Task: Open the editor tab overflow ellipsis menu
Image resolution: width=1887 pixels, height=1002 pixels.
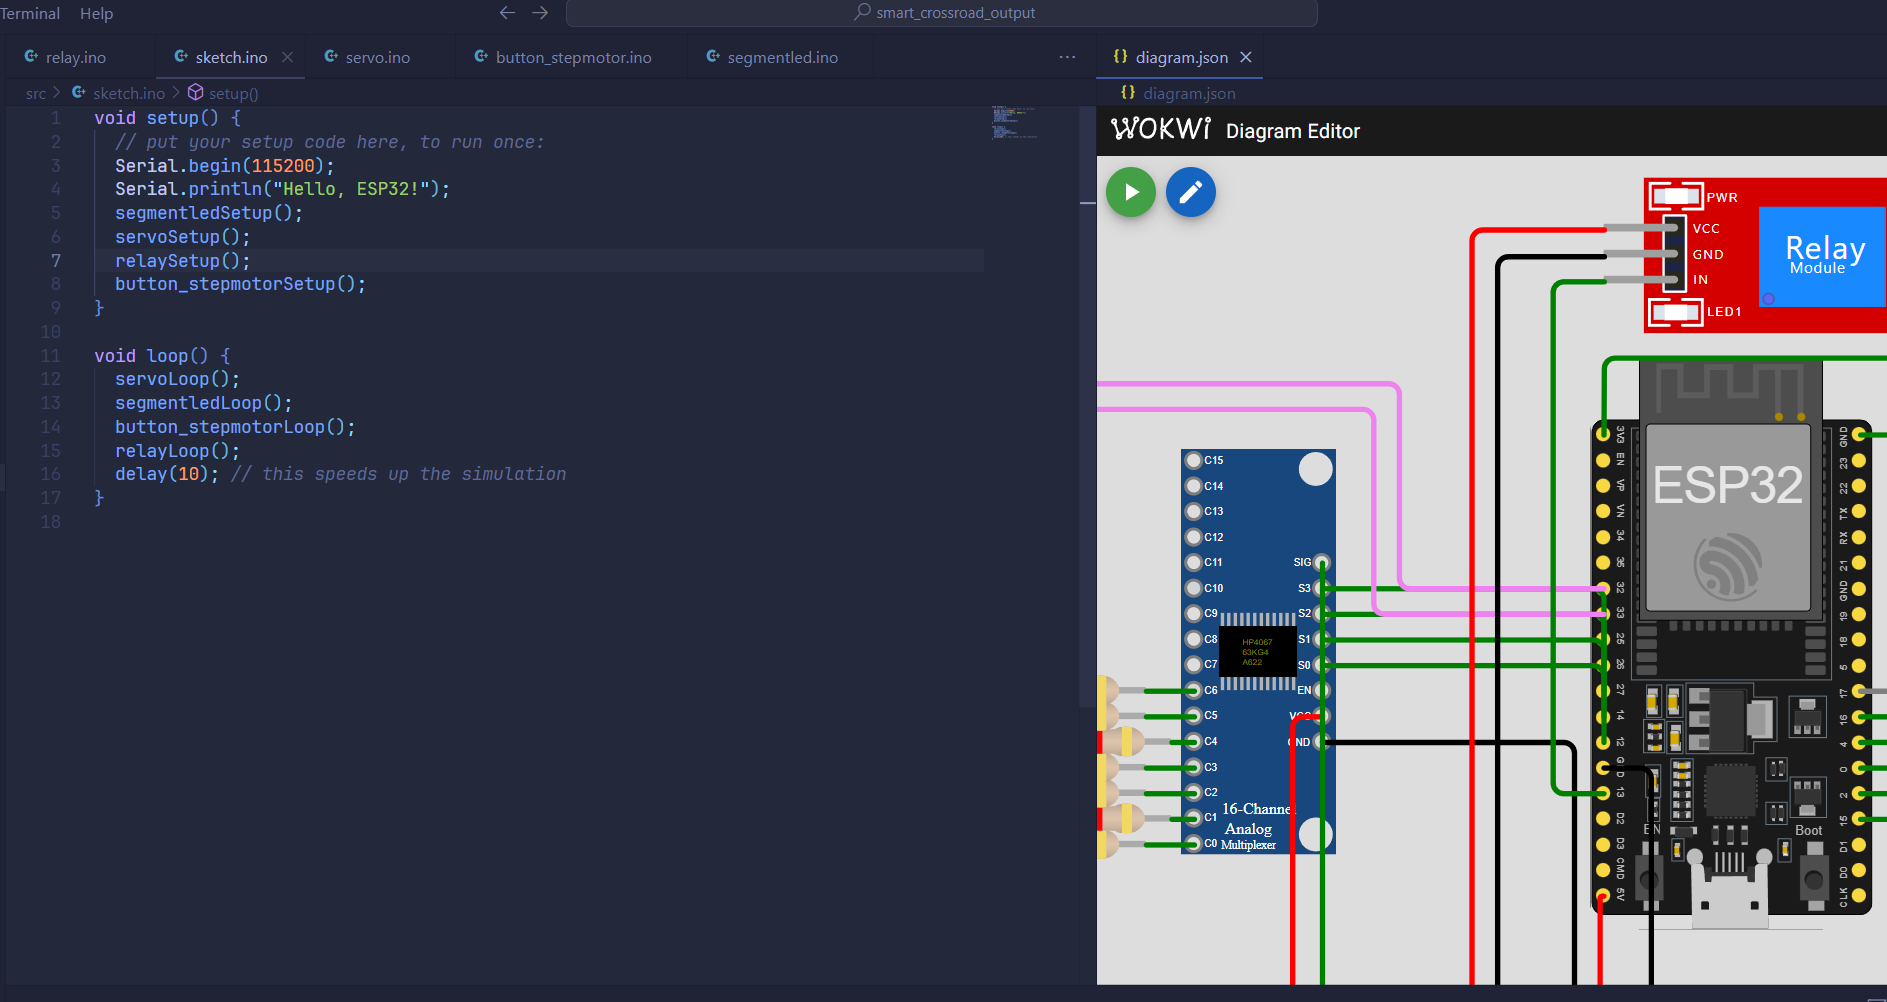Action: click(x=1067, y=57)
